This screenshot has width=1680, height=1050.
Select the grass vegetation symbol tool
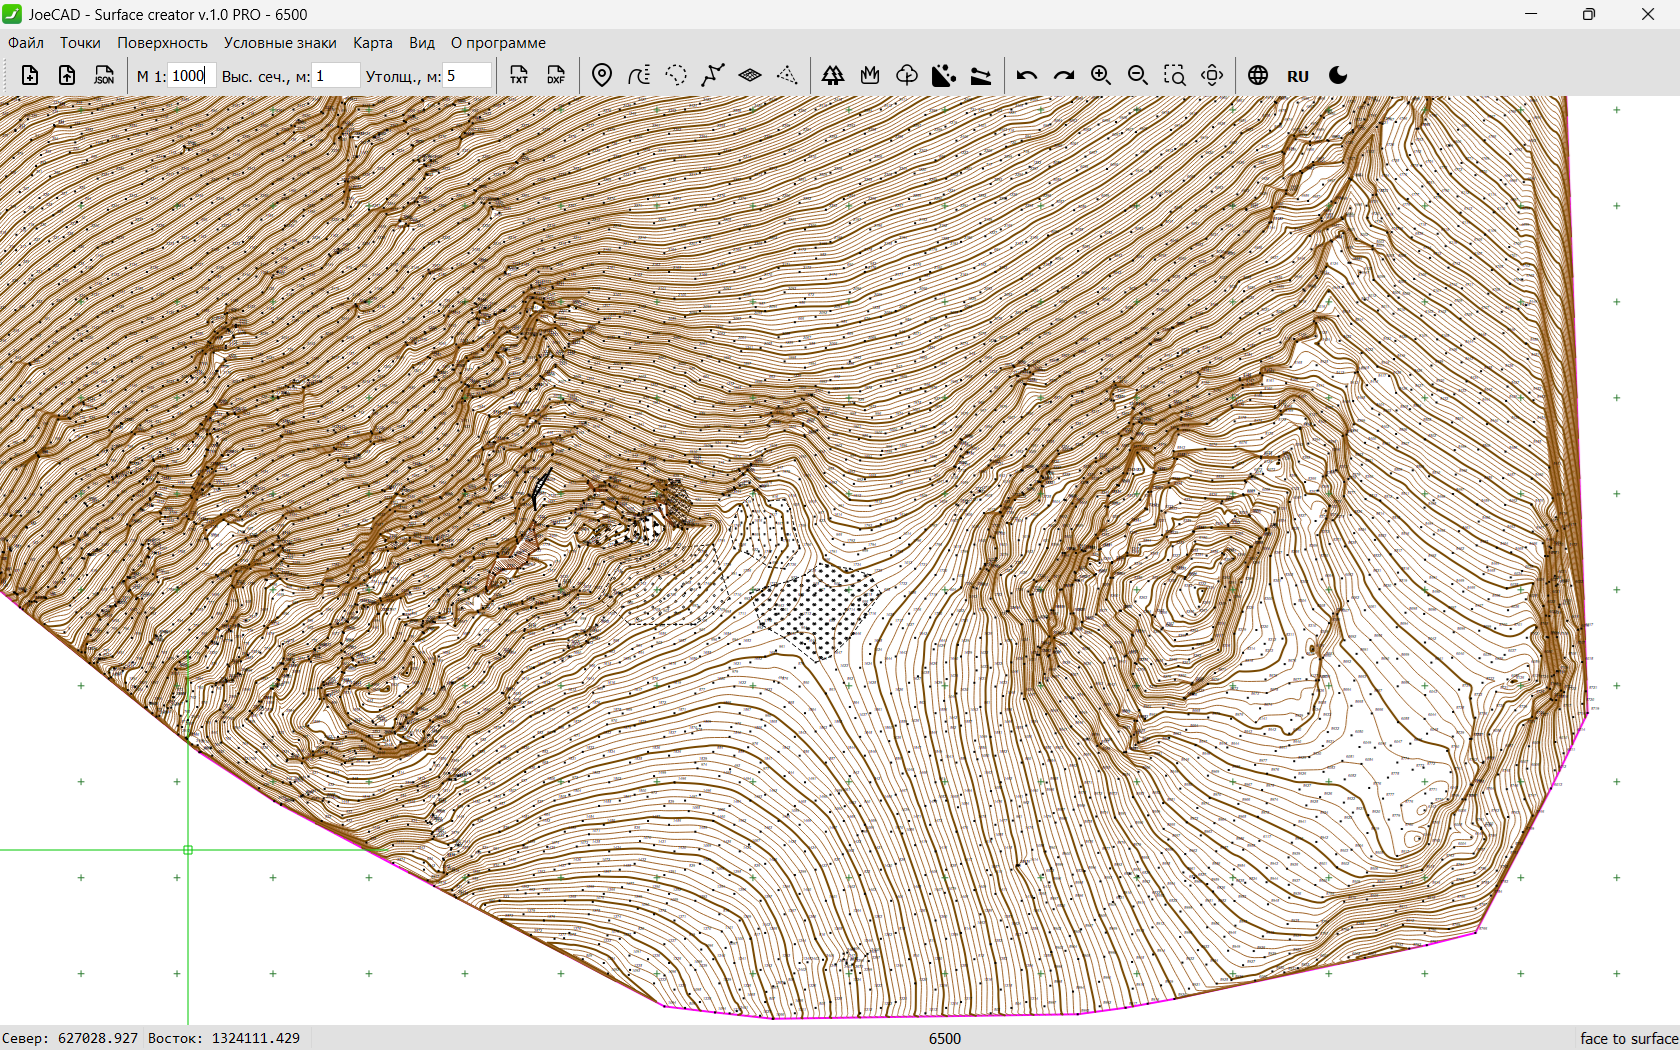coord(870,75)
